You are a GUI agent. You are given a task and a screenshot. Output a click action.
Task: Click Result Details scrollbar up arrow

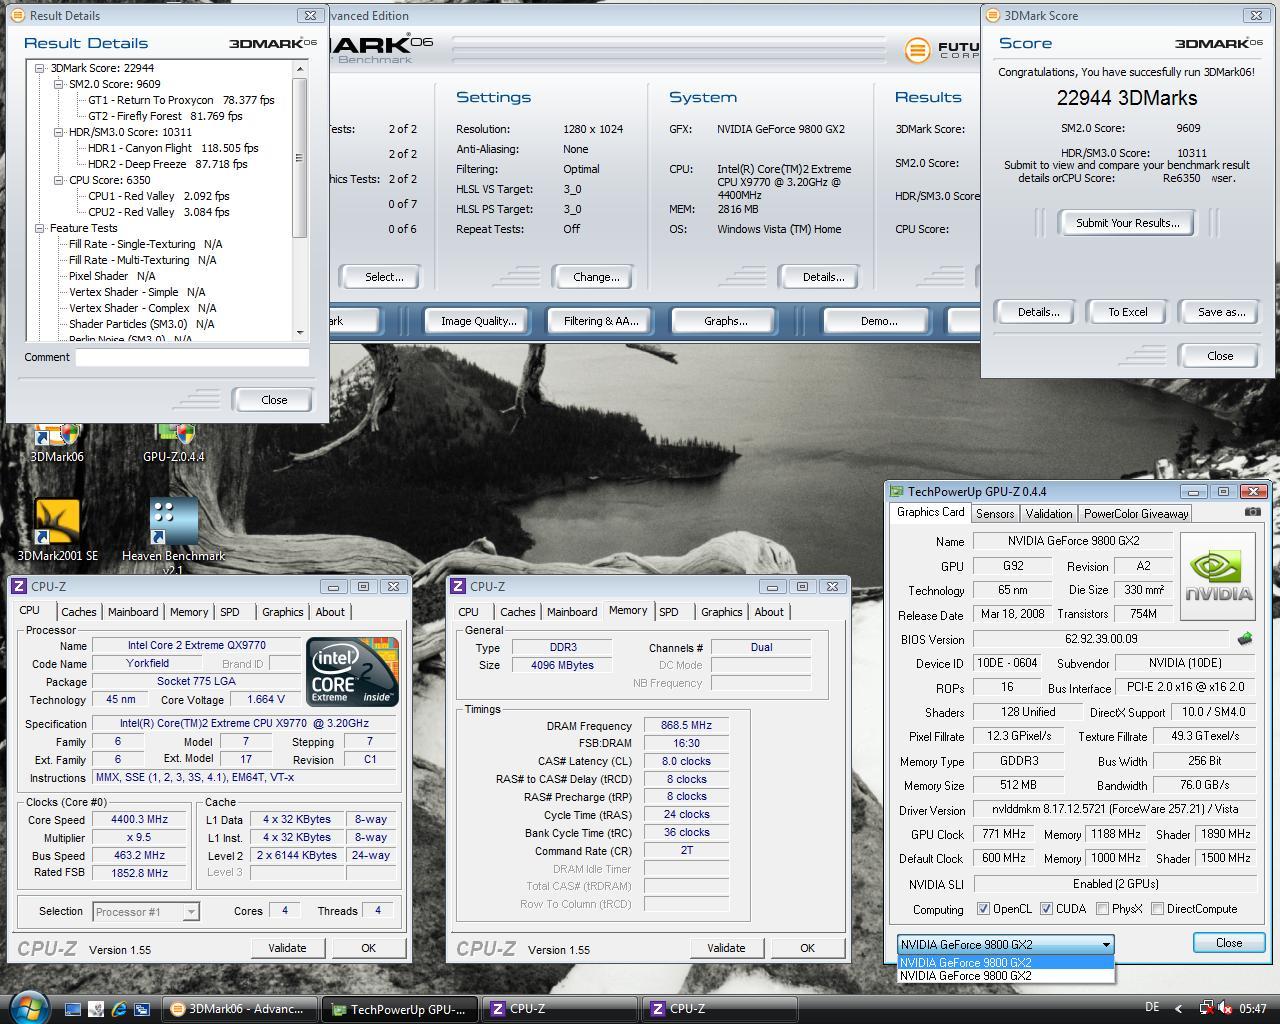point(299,69)
